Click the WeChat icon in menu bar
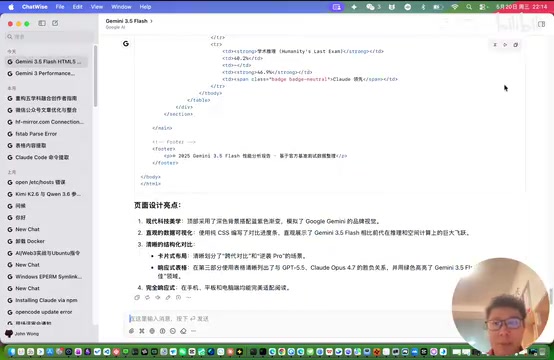The image size is (554, 360). pyautogui.click(x=370, y=7)
